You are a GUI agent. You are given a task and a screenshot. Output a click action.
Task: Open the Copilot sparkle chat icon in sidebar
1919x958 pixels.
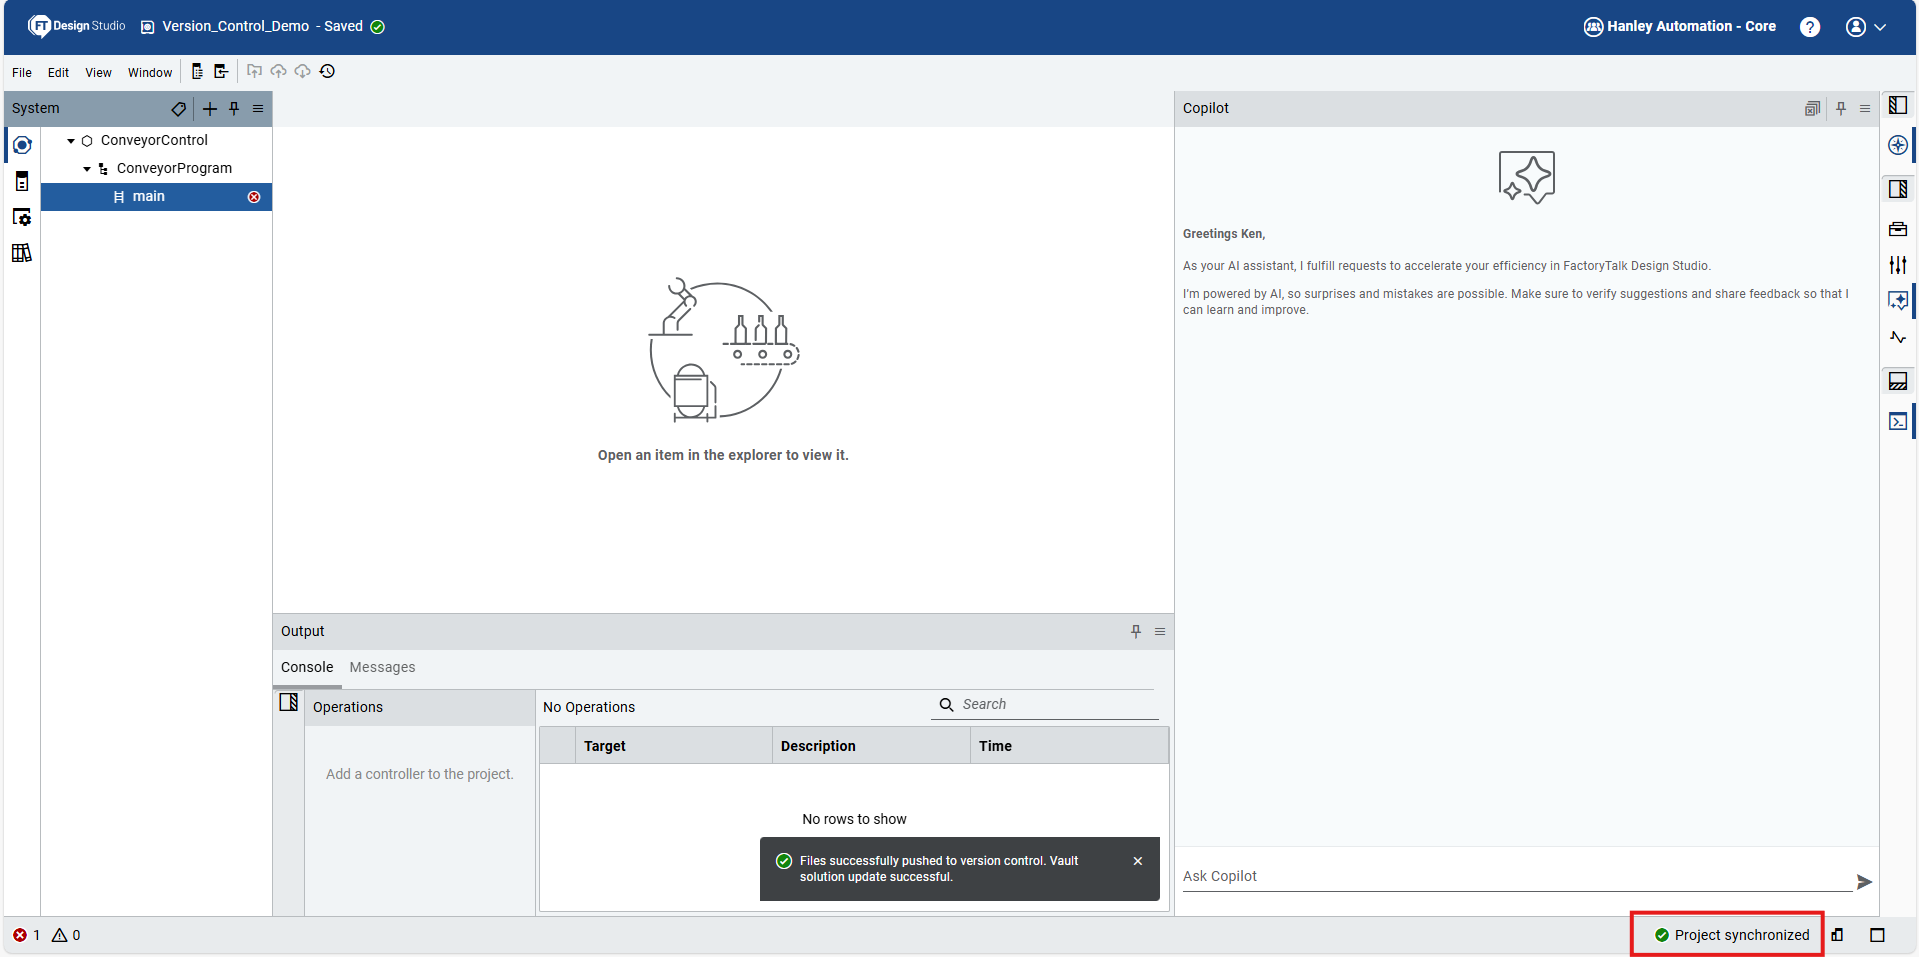click(1898, 301)
